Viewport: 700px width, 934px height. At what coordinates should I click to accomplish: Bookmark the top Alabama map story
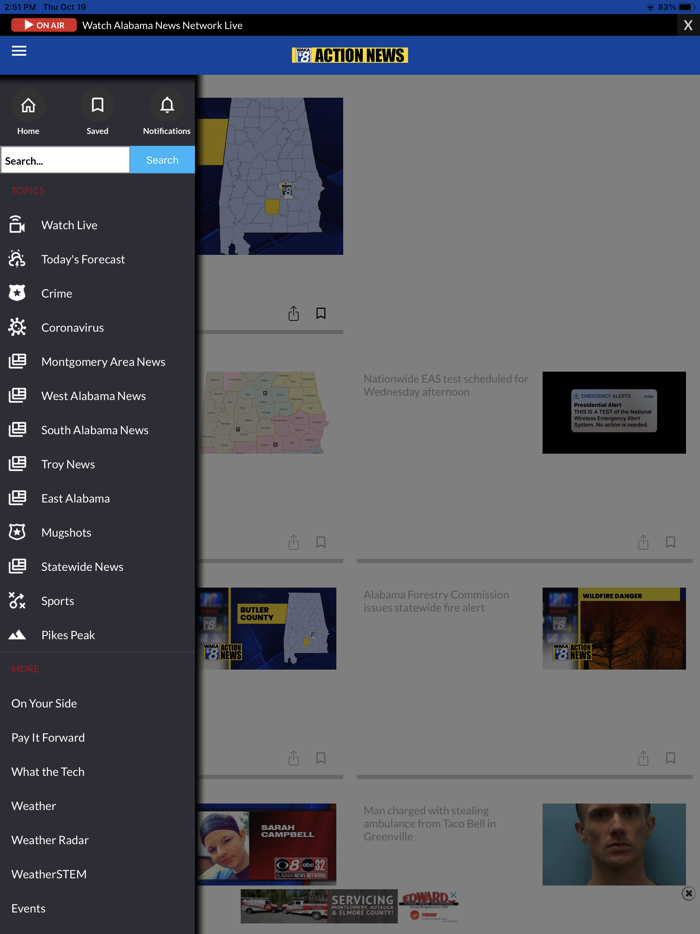pos(321,313)
